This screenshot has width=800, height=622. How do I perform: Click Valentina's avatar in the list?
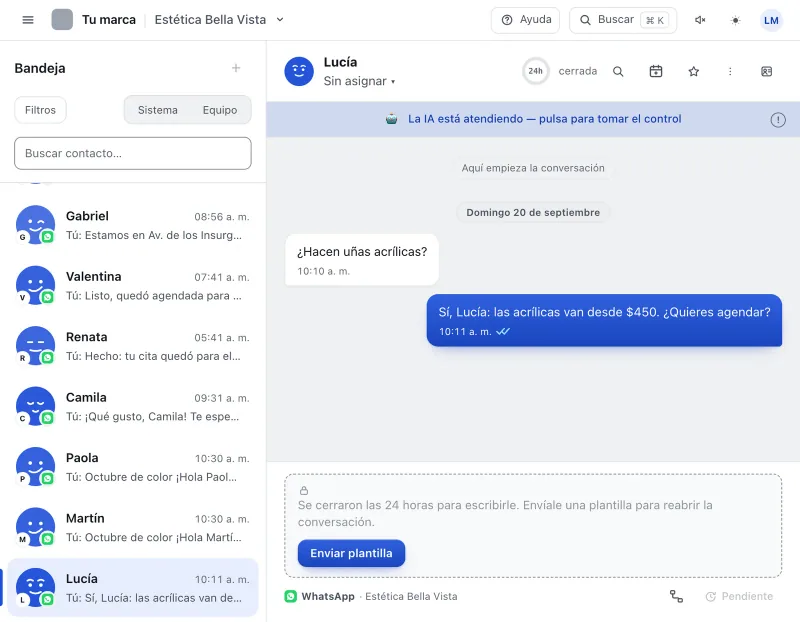coord(35,286)
